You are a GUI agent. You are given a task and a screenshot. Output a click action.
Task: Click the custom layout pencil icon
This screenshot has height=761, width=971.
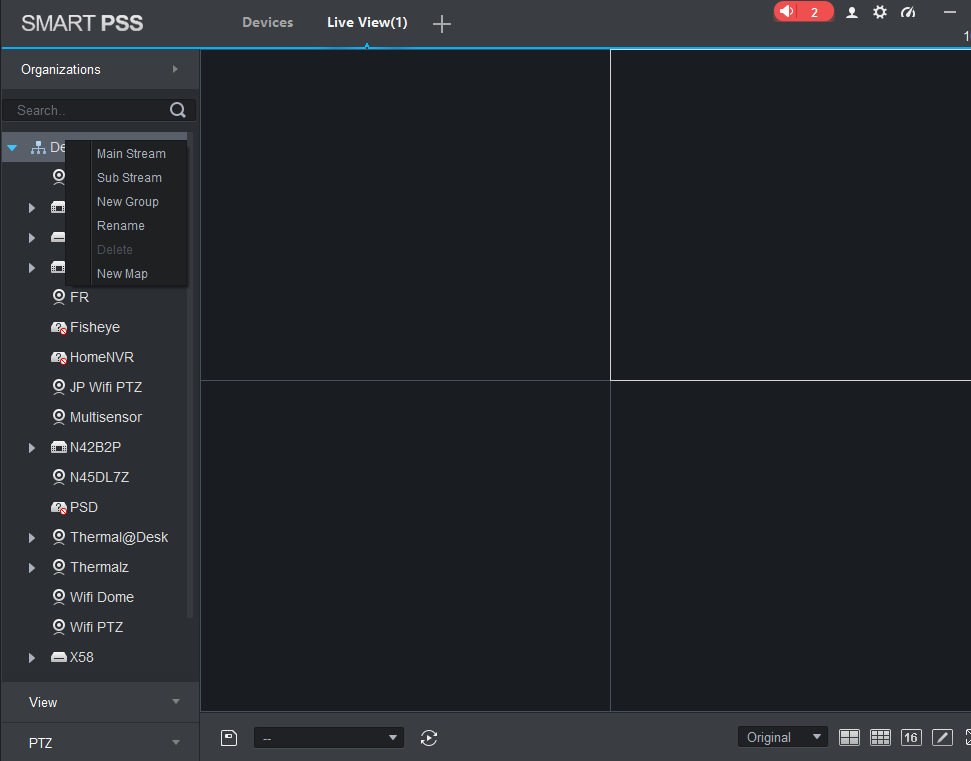tap(942, 737)
